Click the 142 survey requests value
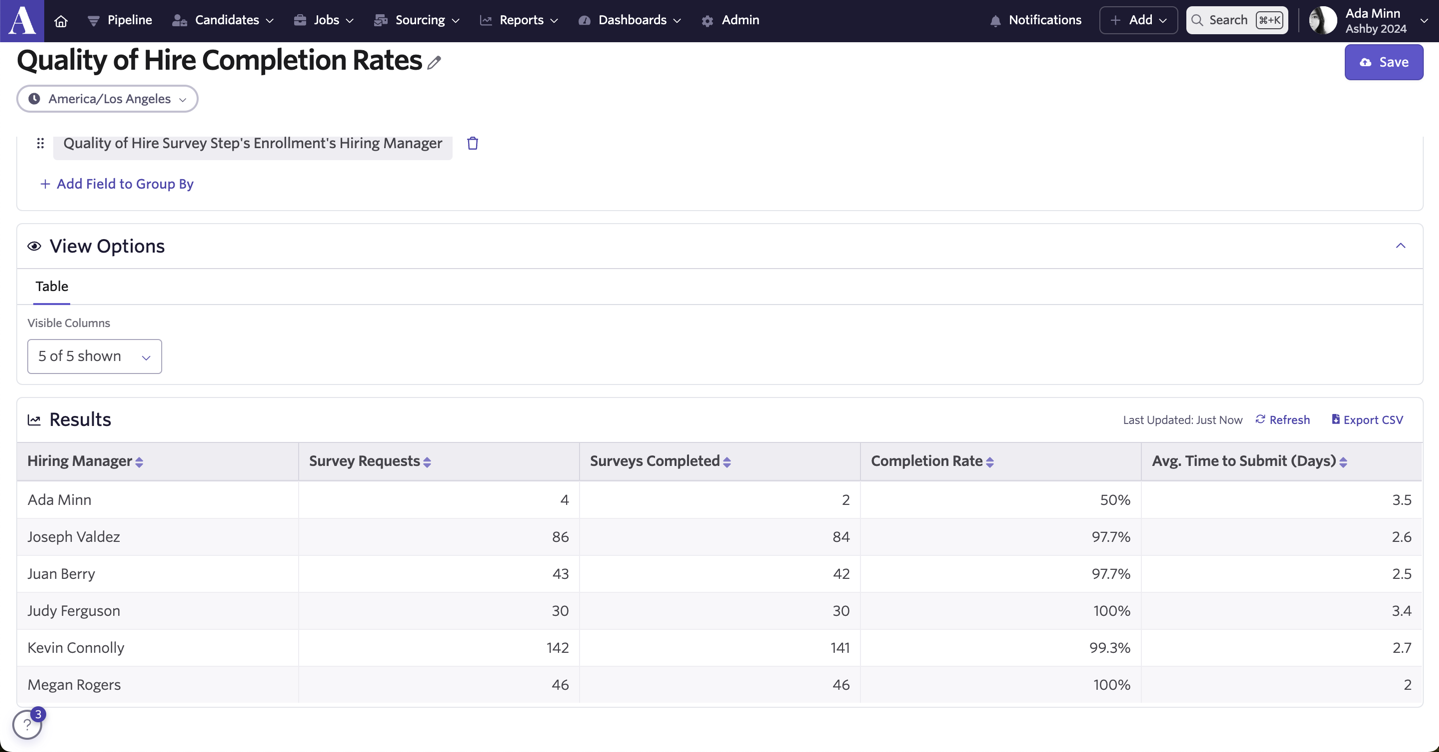This screenshot has width=1439, height=752. tap(557, 648)
